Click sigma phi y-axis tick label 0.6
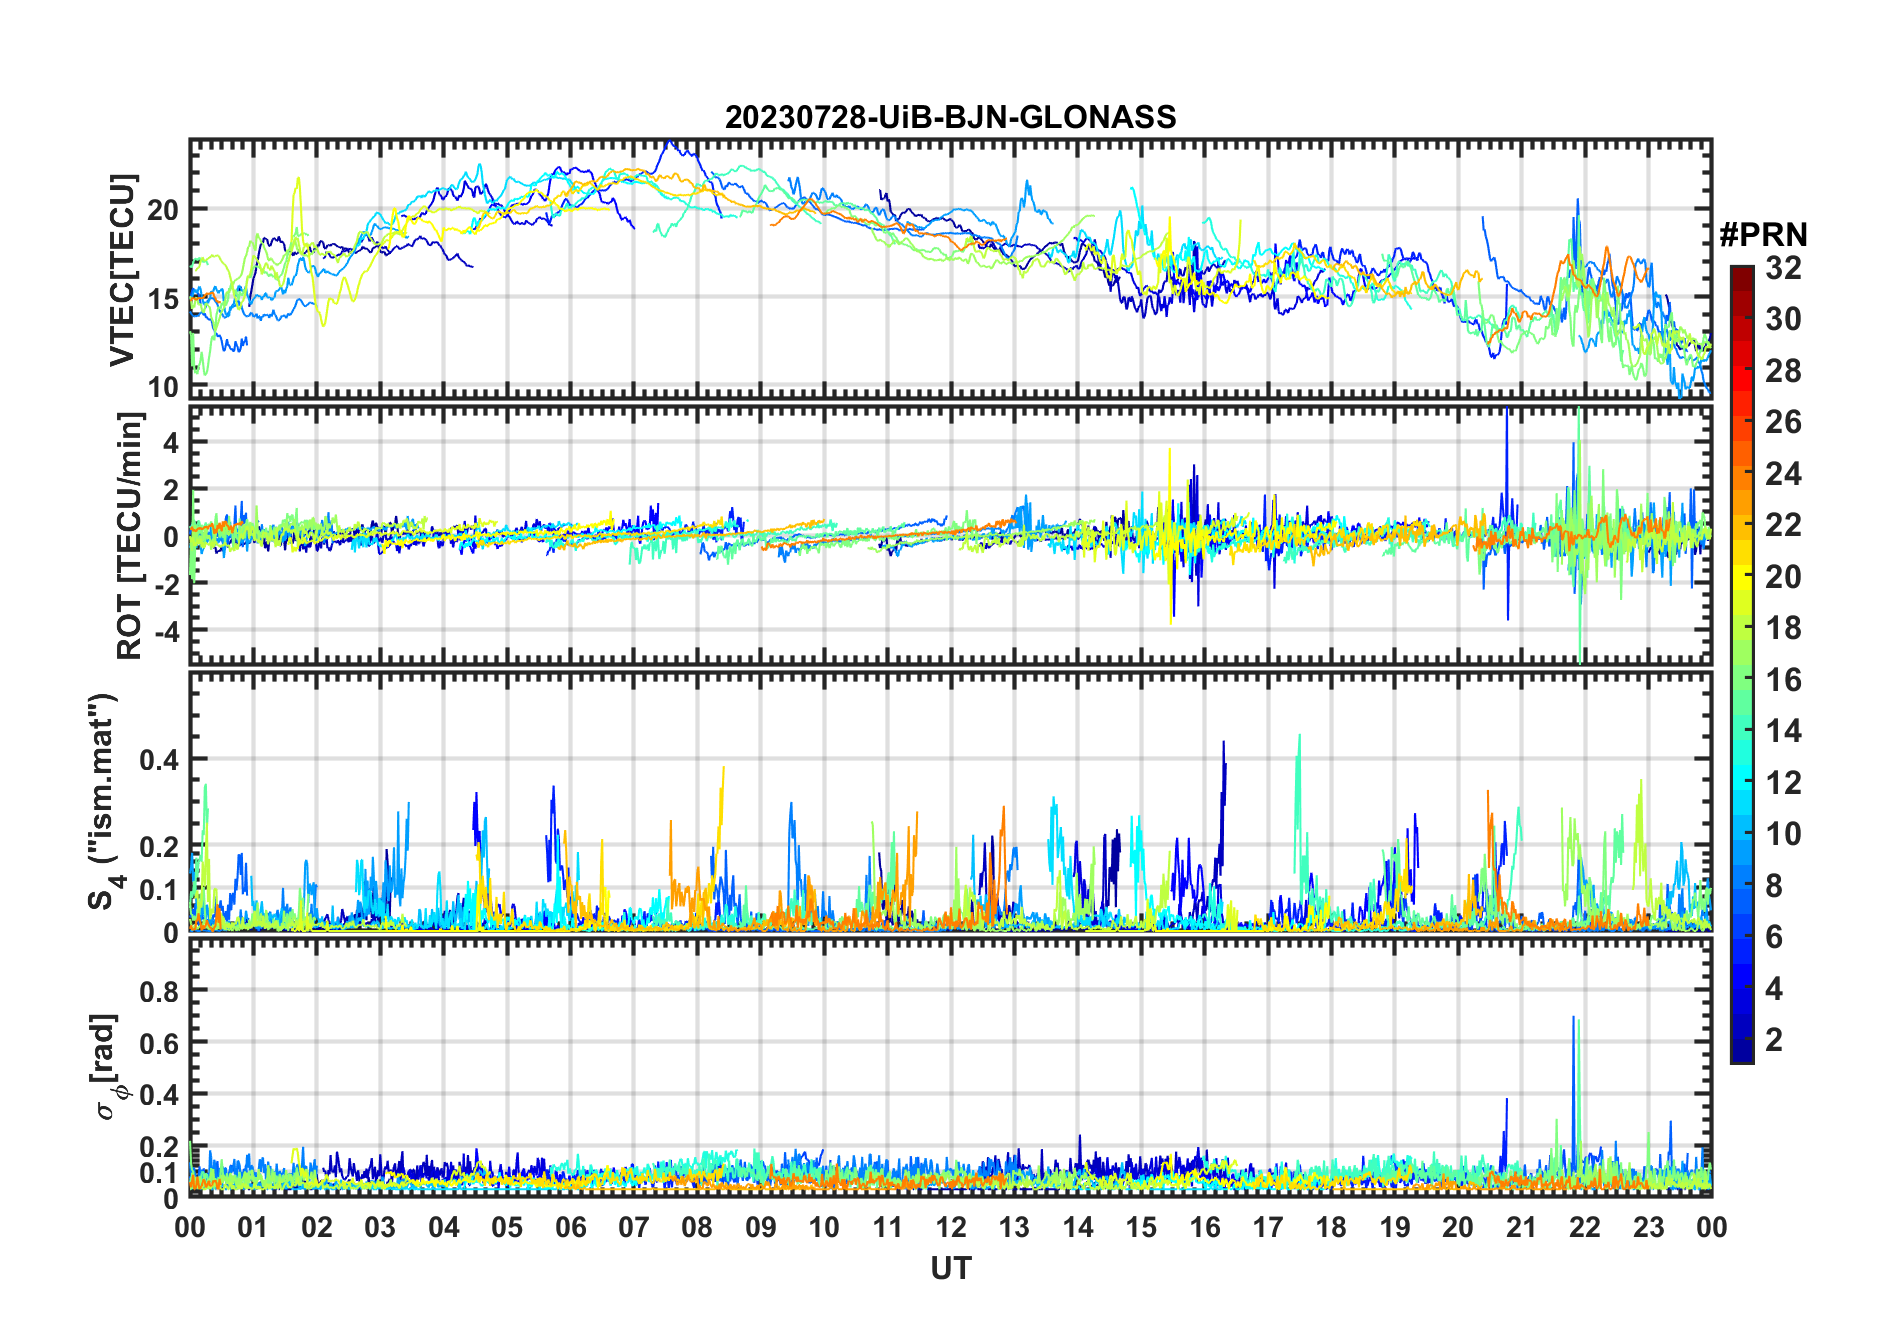Image resolution: width=1902 pixels, height=1330 pixels. click(x=159, y=1043)
